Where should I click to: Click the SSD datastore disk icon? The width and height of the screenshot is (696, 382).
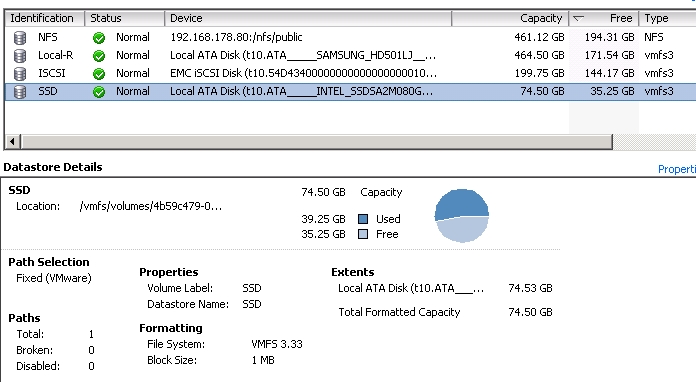(x=20, y=91)
